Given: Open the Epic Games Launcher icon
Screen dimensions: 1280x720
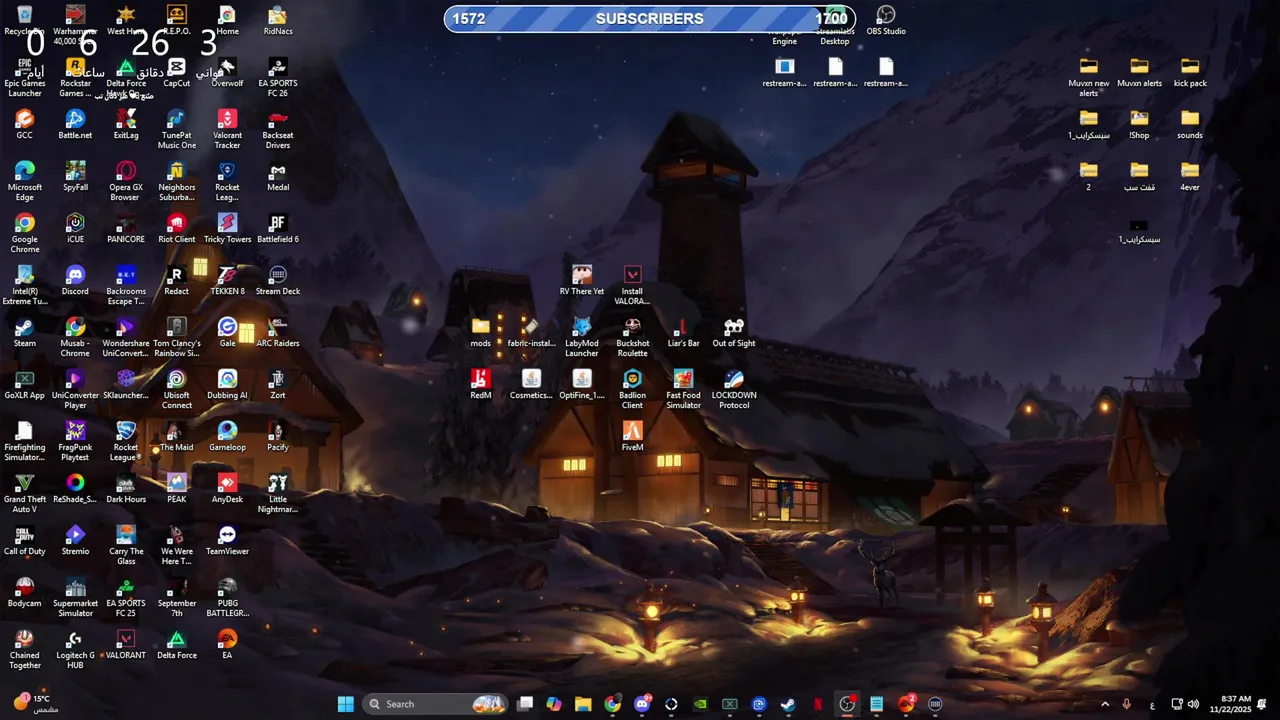Looking at the screenshot, I should (25, 77).
